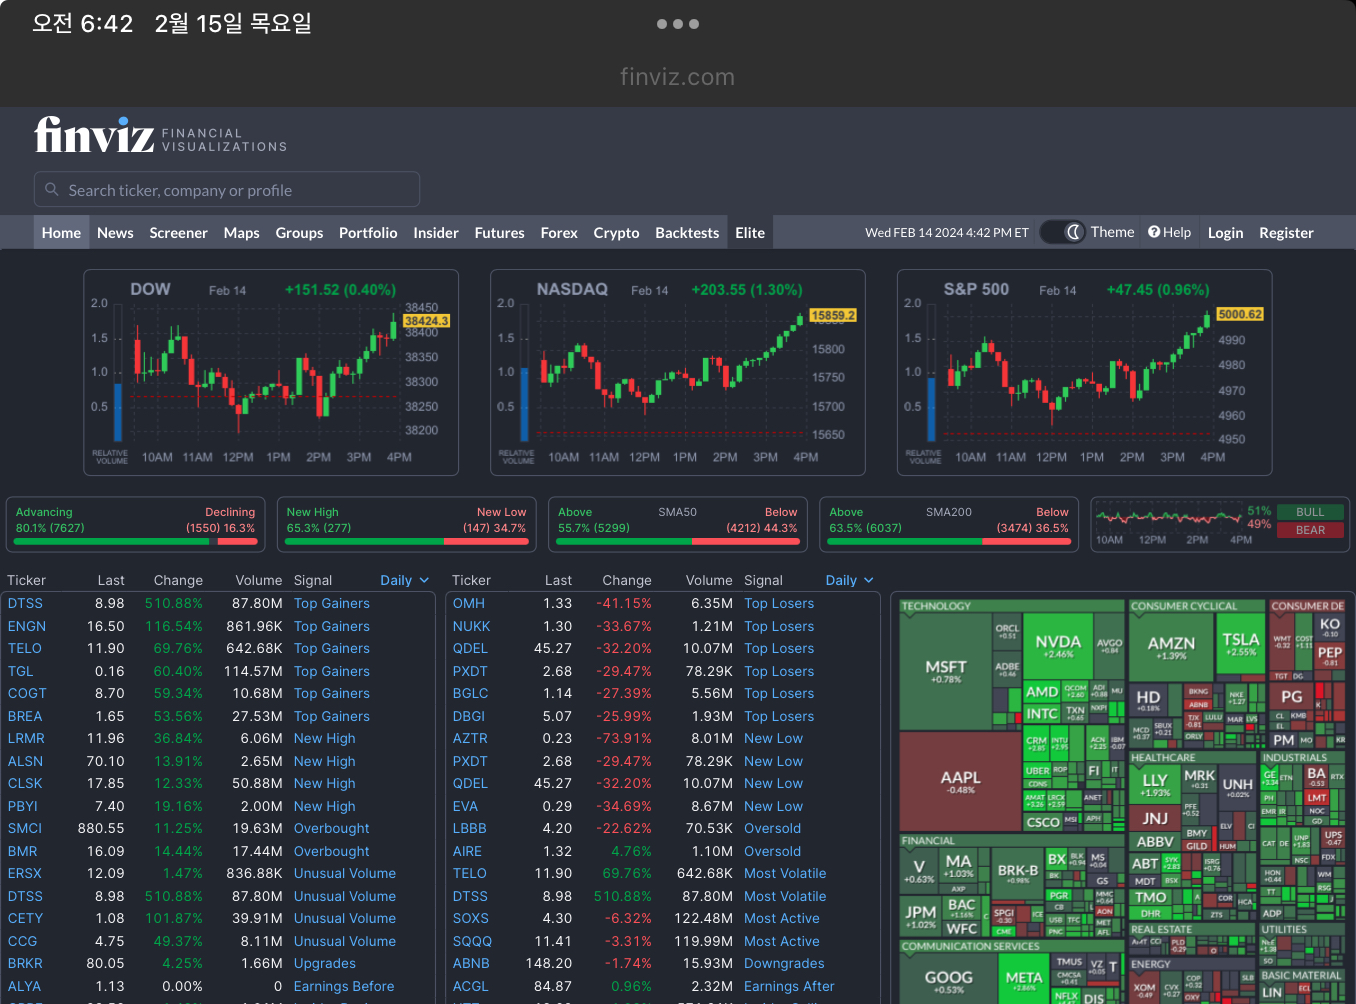Open the S&P 500 intraday chart
The image size is (1356, 1004).
click(1085, 372)
